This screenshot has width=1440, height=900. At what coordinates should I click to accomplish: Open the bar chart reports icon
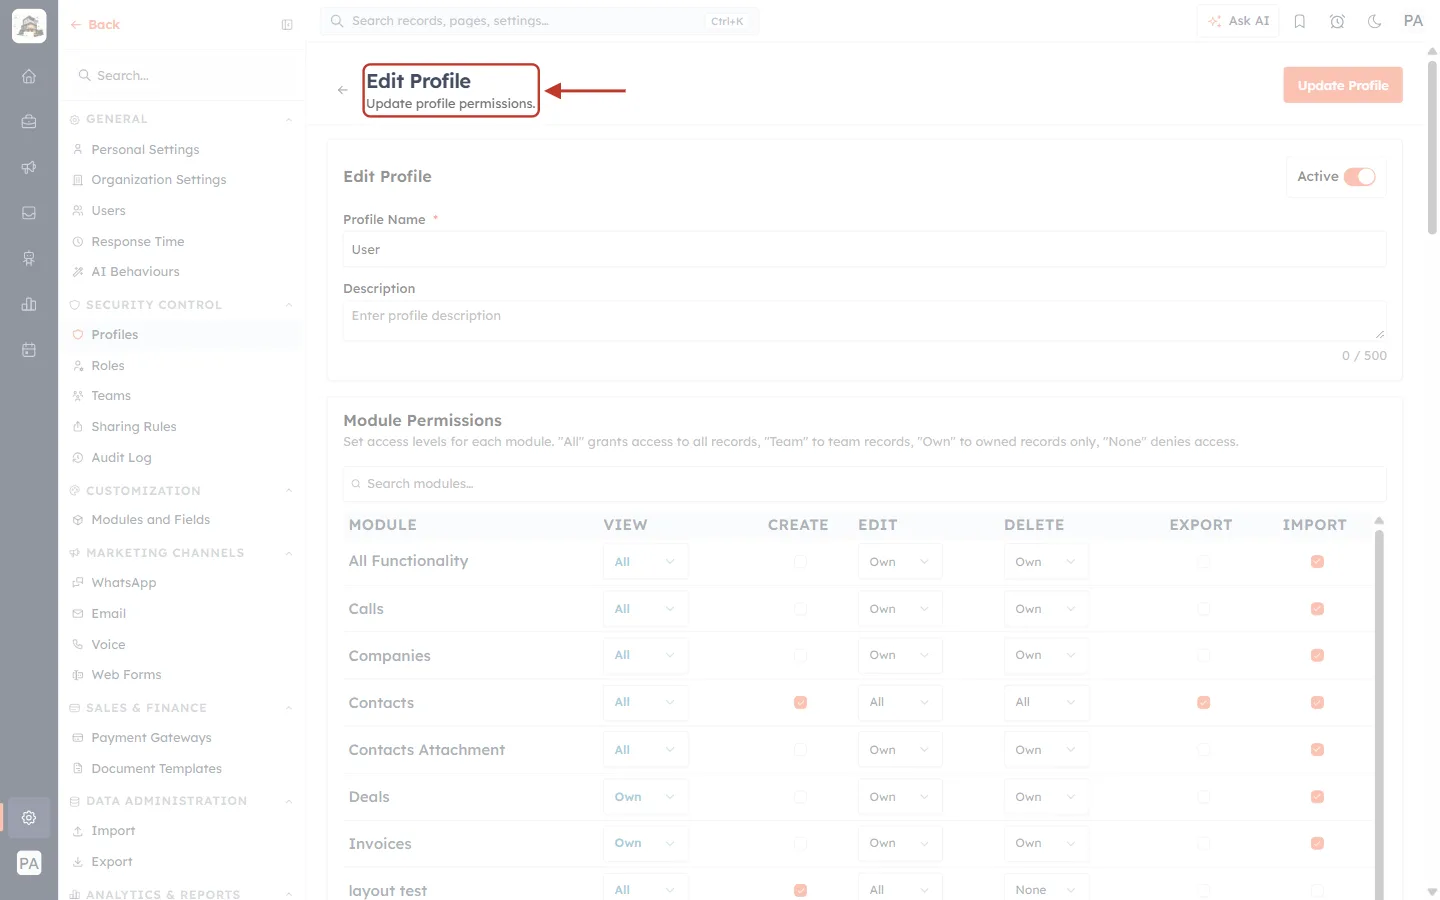click(29, 304)
